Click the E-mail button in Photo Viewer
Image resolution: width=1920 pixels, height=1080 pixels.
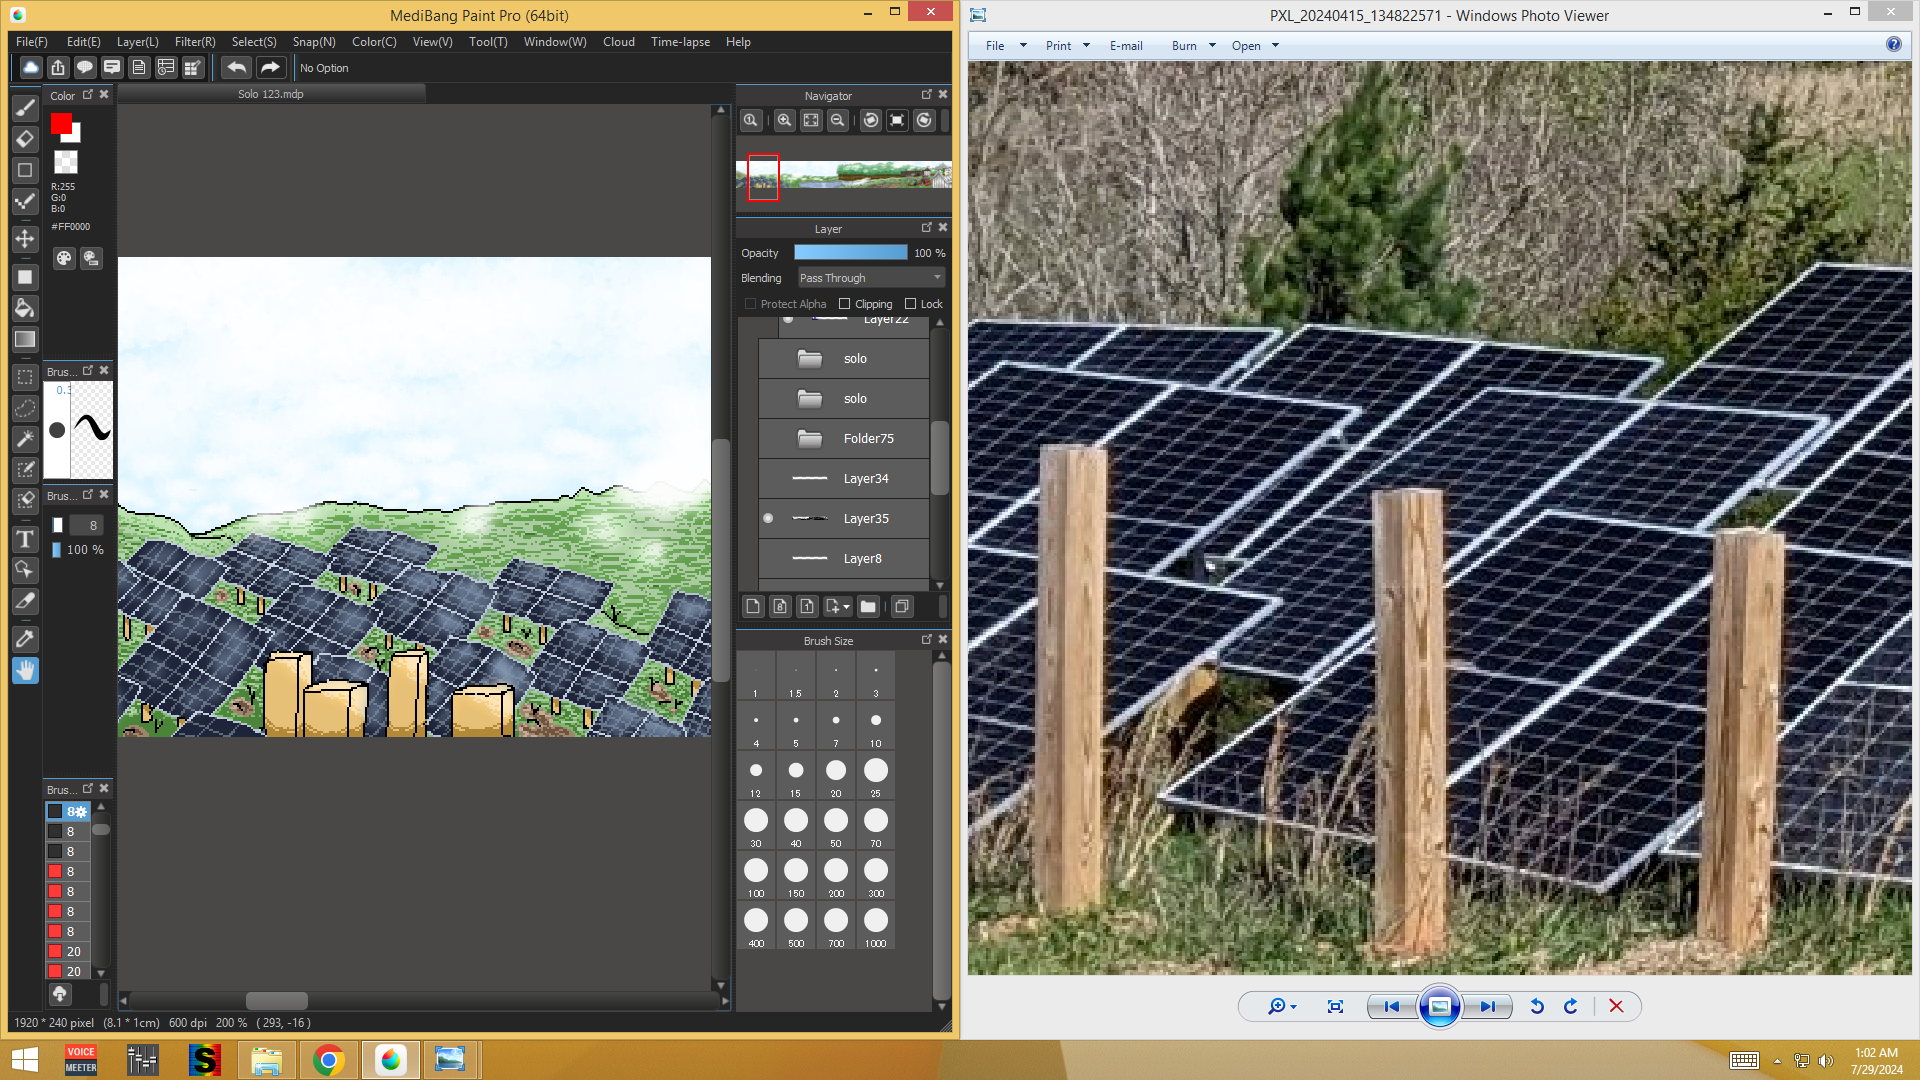1126,46
